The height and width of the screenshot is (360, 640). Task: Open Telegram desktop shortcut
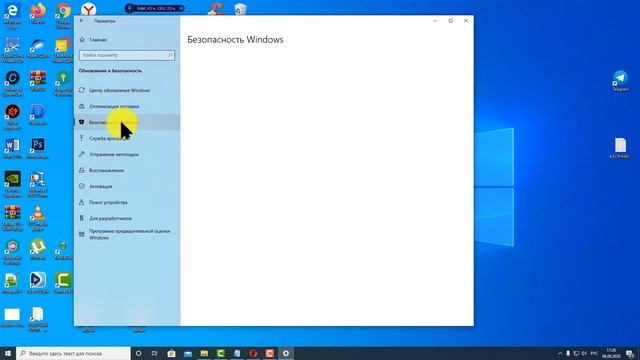pos(620,80)
